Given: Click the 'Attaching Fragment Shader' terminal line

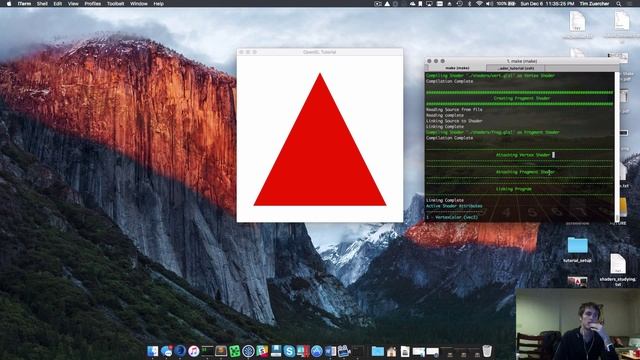Looking at the screenshot, I should pyautogui.click(x=525, y=172).
